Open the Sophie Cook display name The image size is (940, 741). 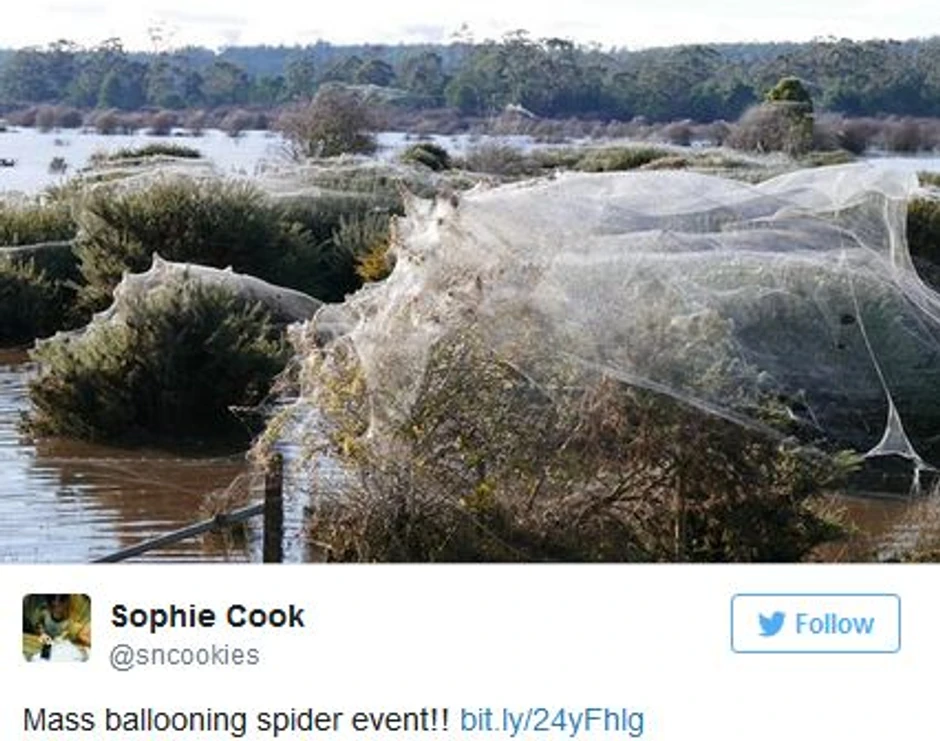[x=207, y=616]
